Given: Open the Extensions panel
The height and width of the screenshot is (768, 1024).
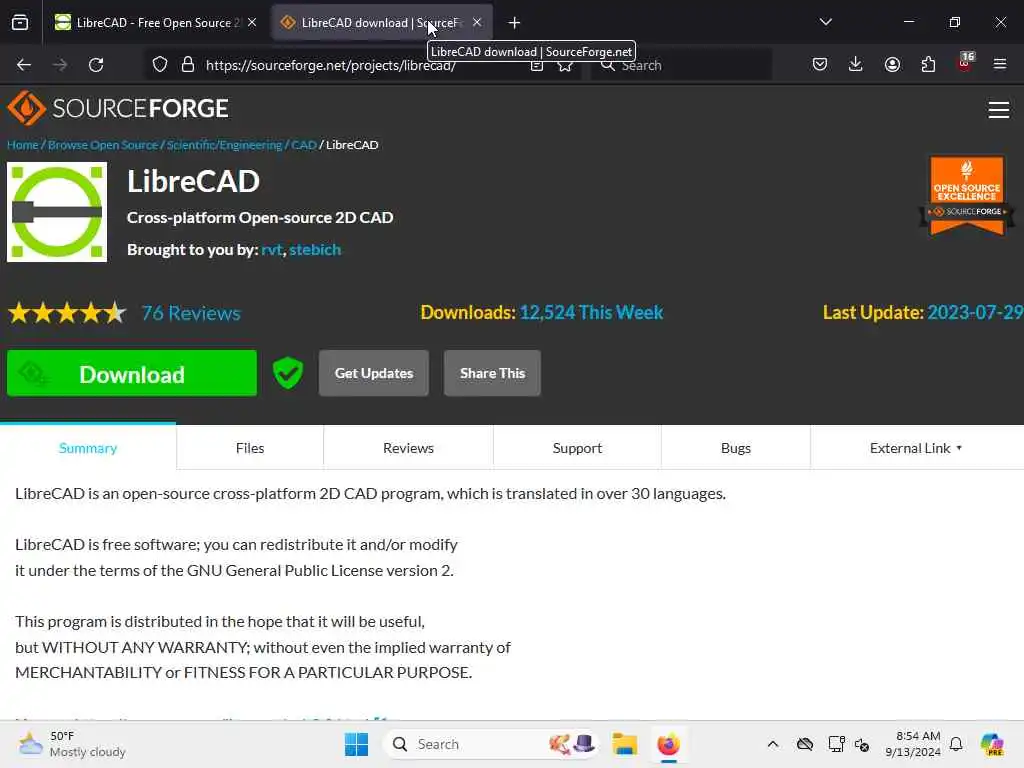Looking at the screenshot, I should pos(928,64).
